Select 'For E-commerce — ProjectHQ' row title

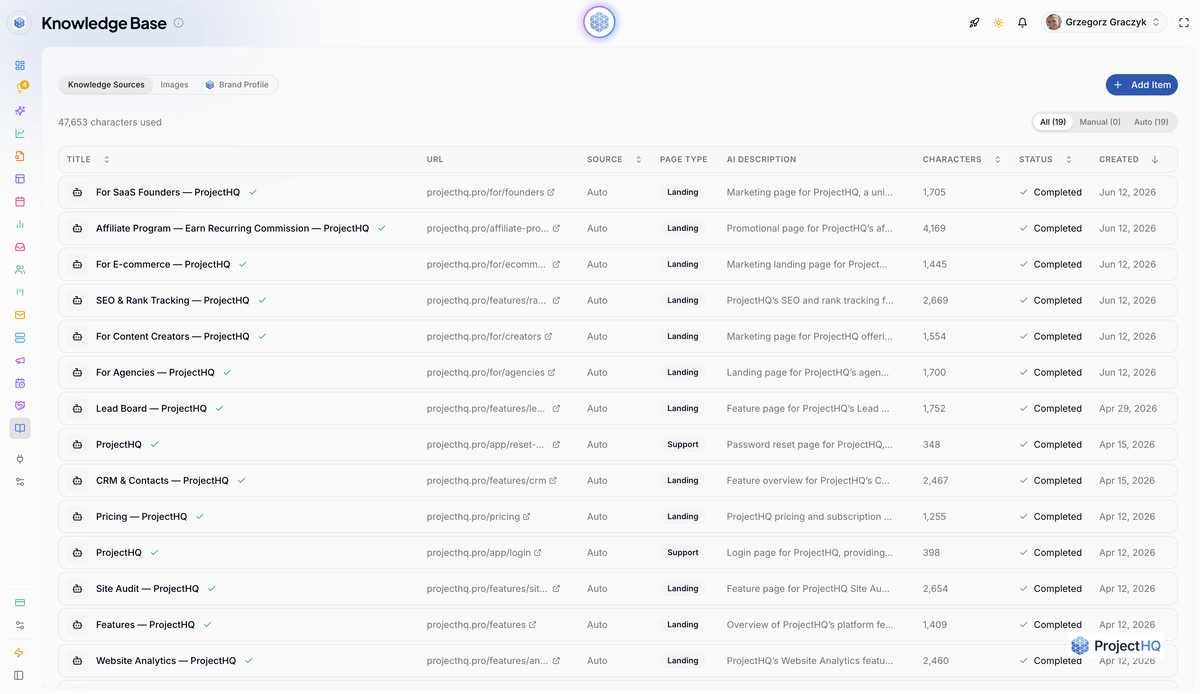pos(163,264)
